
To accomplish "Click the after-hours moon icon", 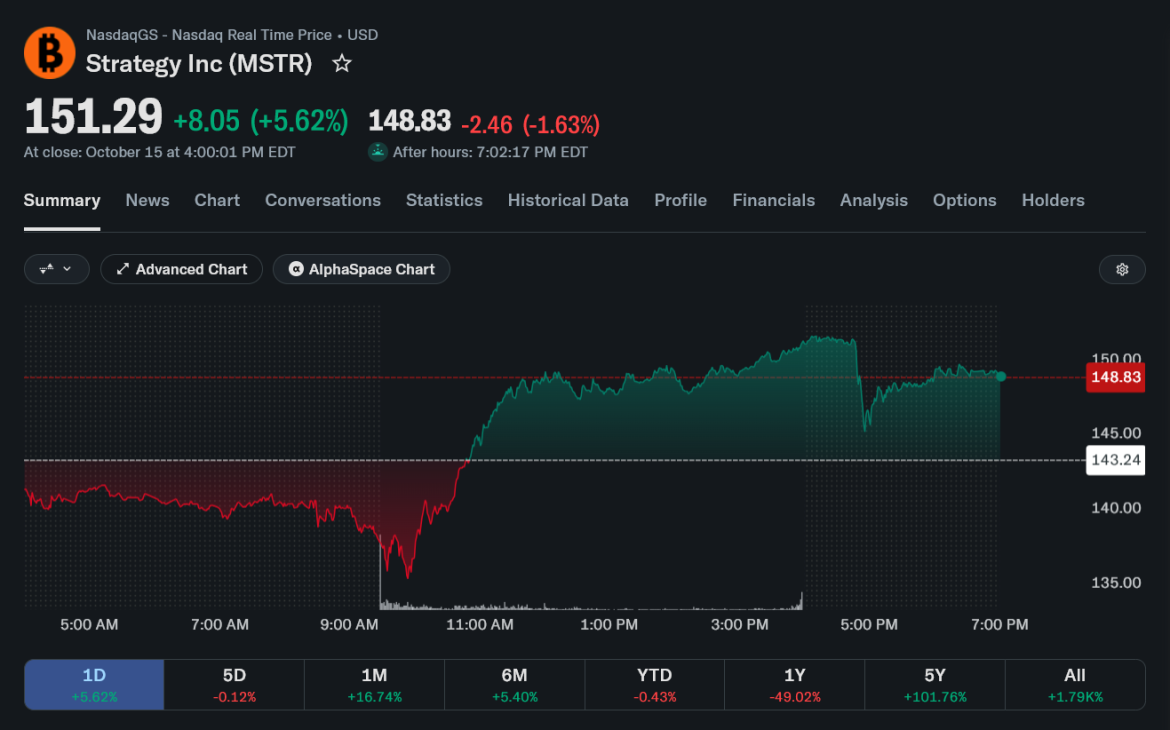I will tap(378, 152).
